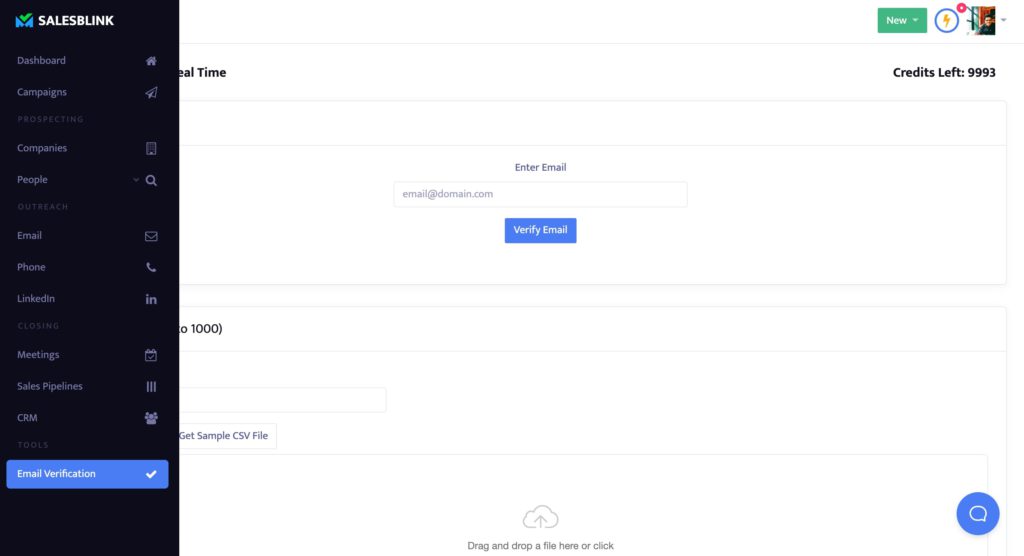
Task: Click the Email Verification checkmark icon
Action: pos(151,474)
